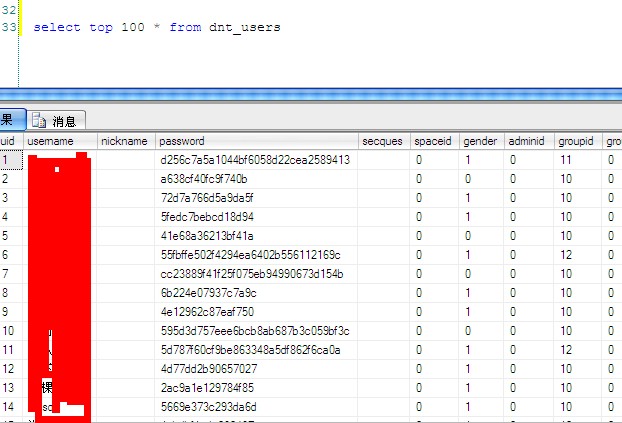Click the uid column header
Viewport: 622px width, 423px height.
pos(11,141)
